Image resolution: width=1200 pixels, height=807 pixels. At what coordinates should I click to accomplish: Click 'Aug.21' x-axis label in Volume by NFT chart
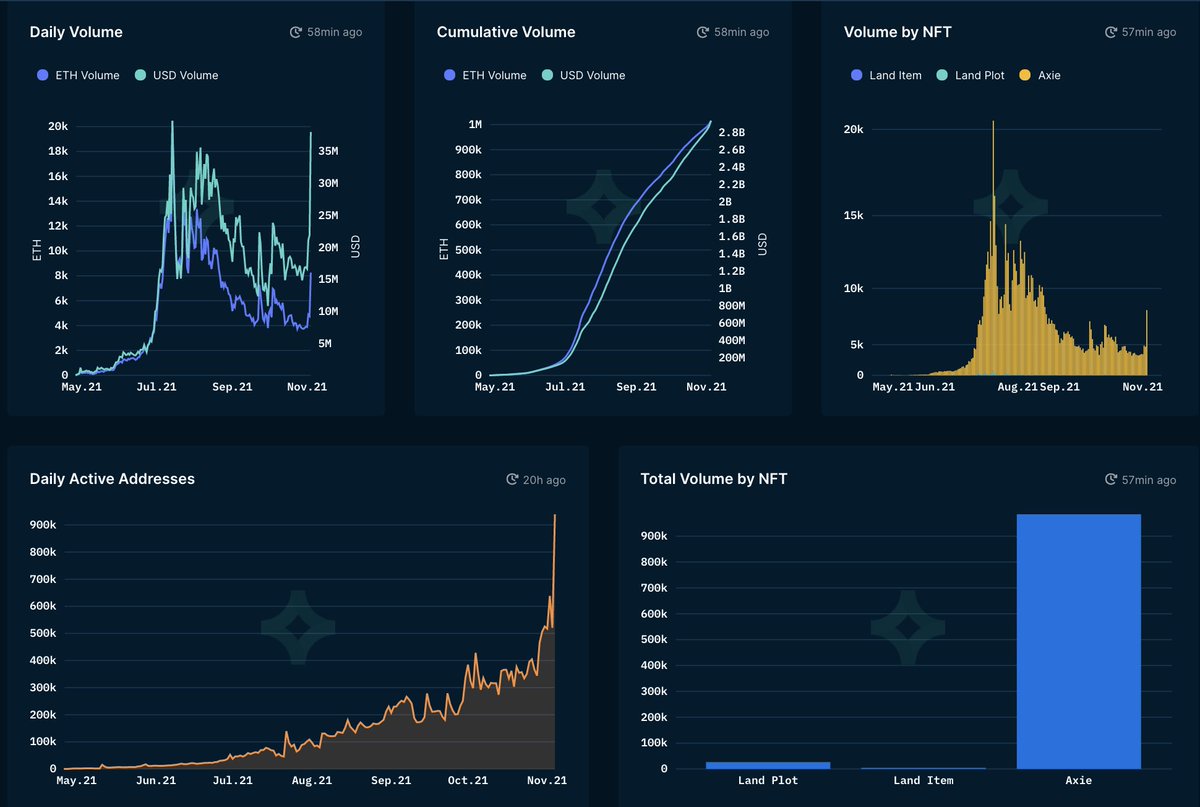tap(1017, 386)
